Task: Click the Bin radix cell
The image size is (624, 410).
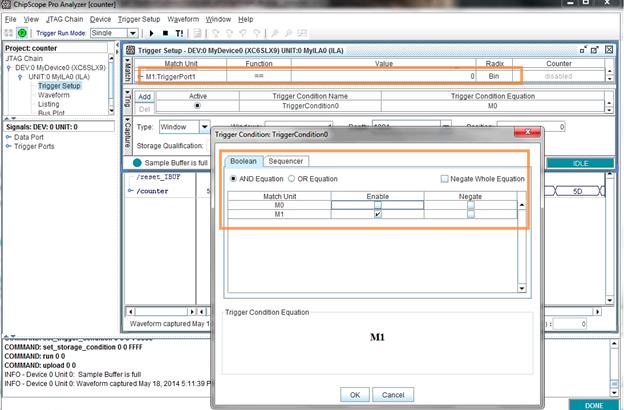Action: pyautogui.click(x=494, y=76)
